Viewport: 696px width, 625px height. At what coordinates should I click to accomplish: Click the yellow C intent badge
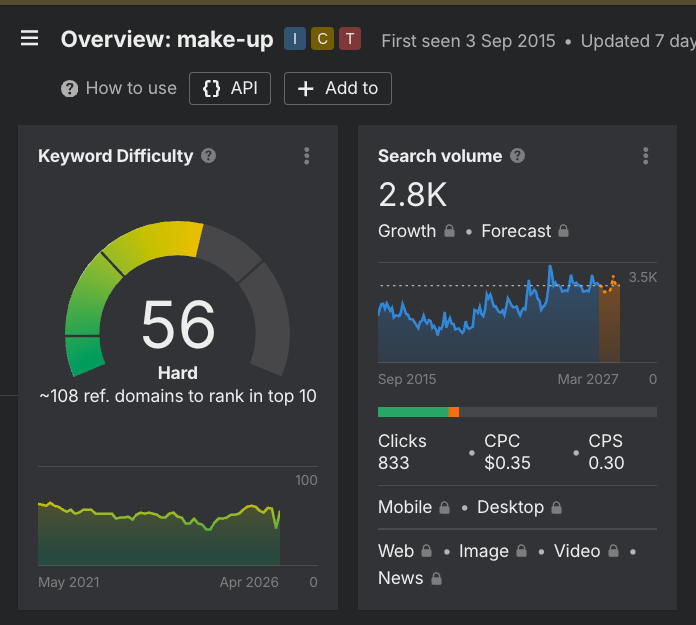point(322,39)
